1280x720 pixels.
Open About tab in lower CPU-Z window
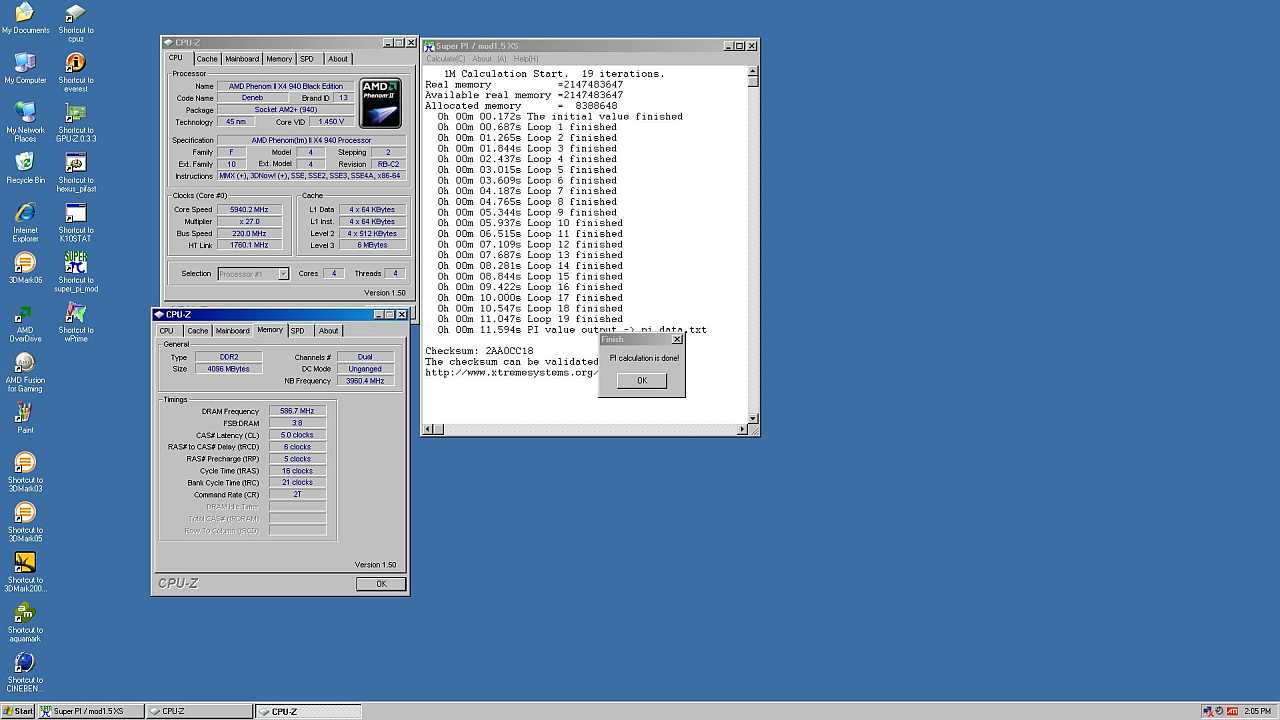[328, 331]
